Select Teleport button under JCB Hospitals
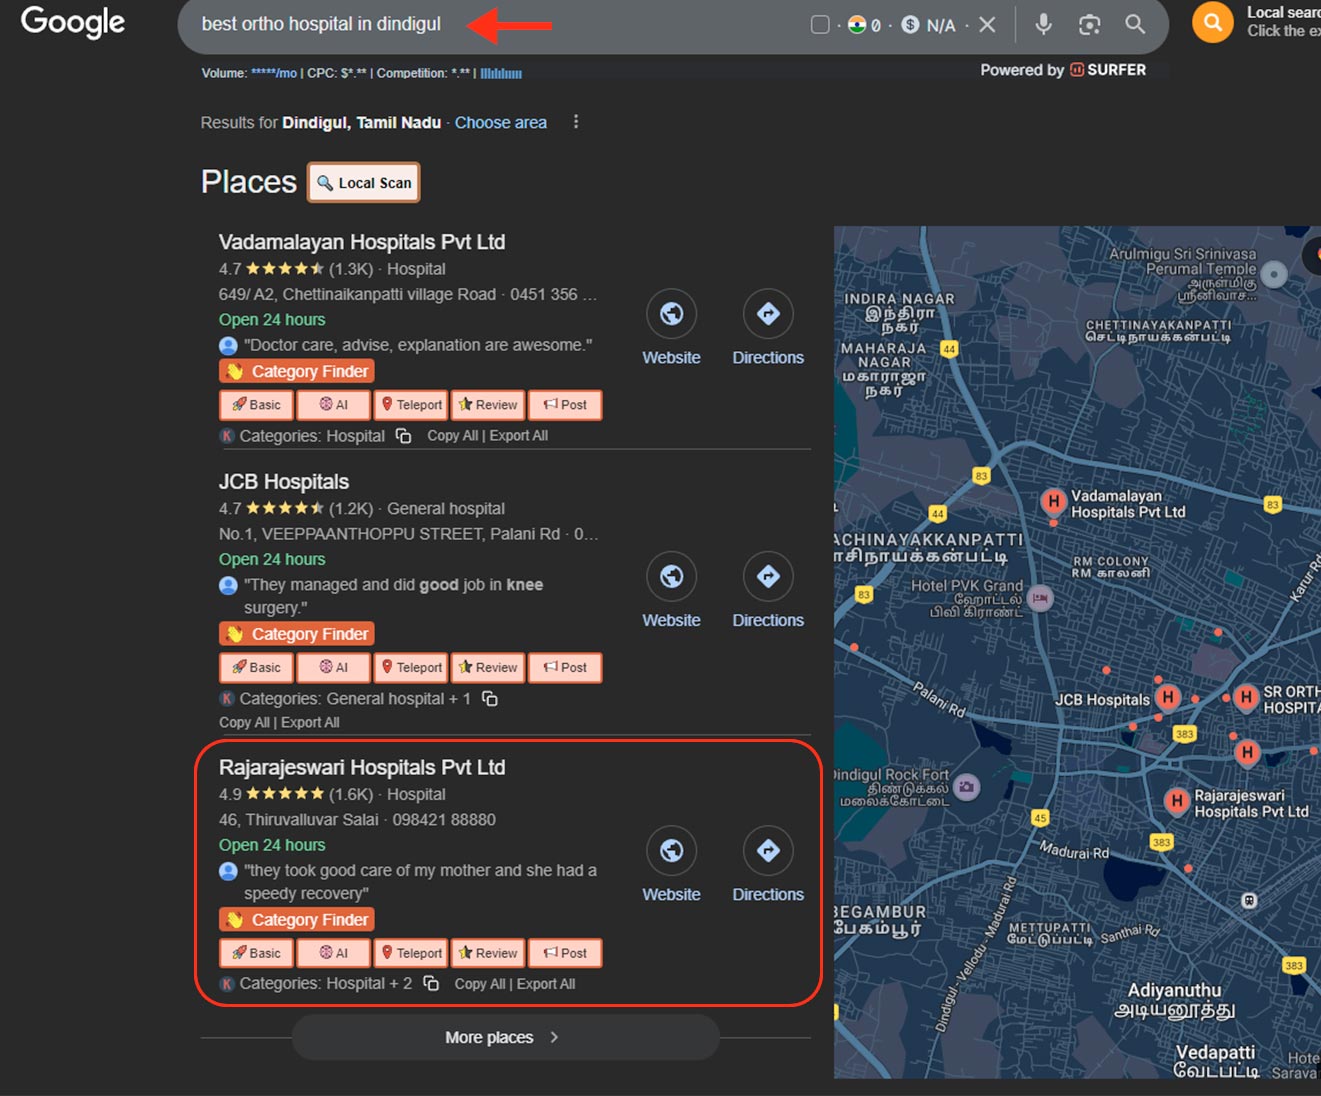Image resolution: width=1321 pixels, height=1096 pixels. (x=411, y=667)
